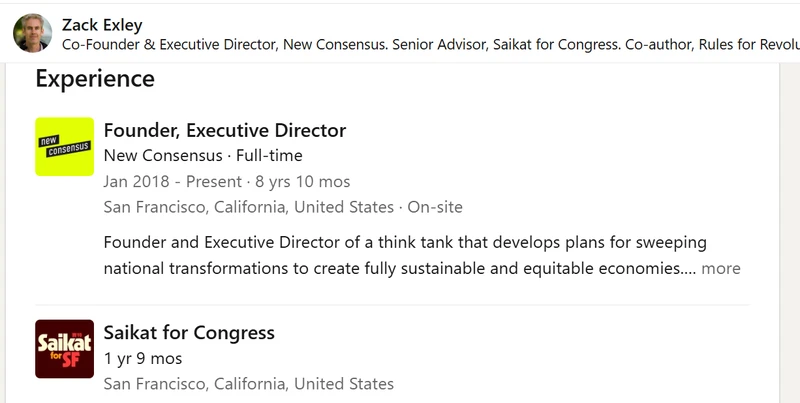Click the "1 yr 9 mos" duration
Viewport: 800px width, 403px height.
[143, 359]
